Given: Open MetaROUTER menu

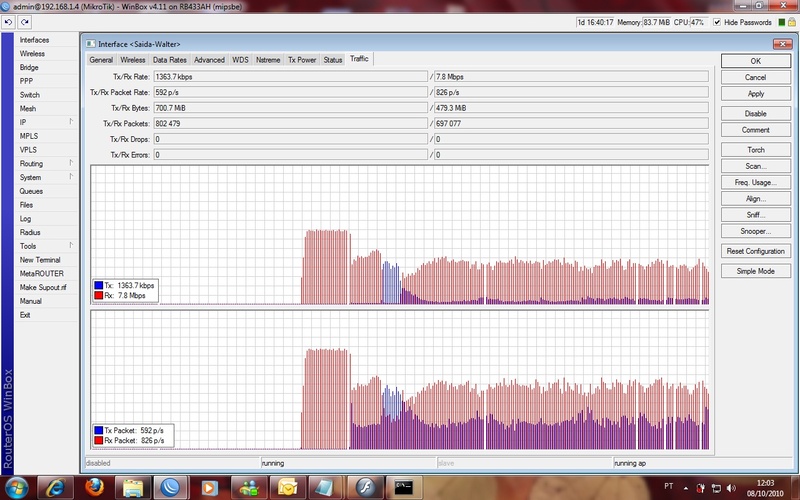Looking at the screenshot, I should 42,274.
